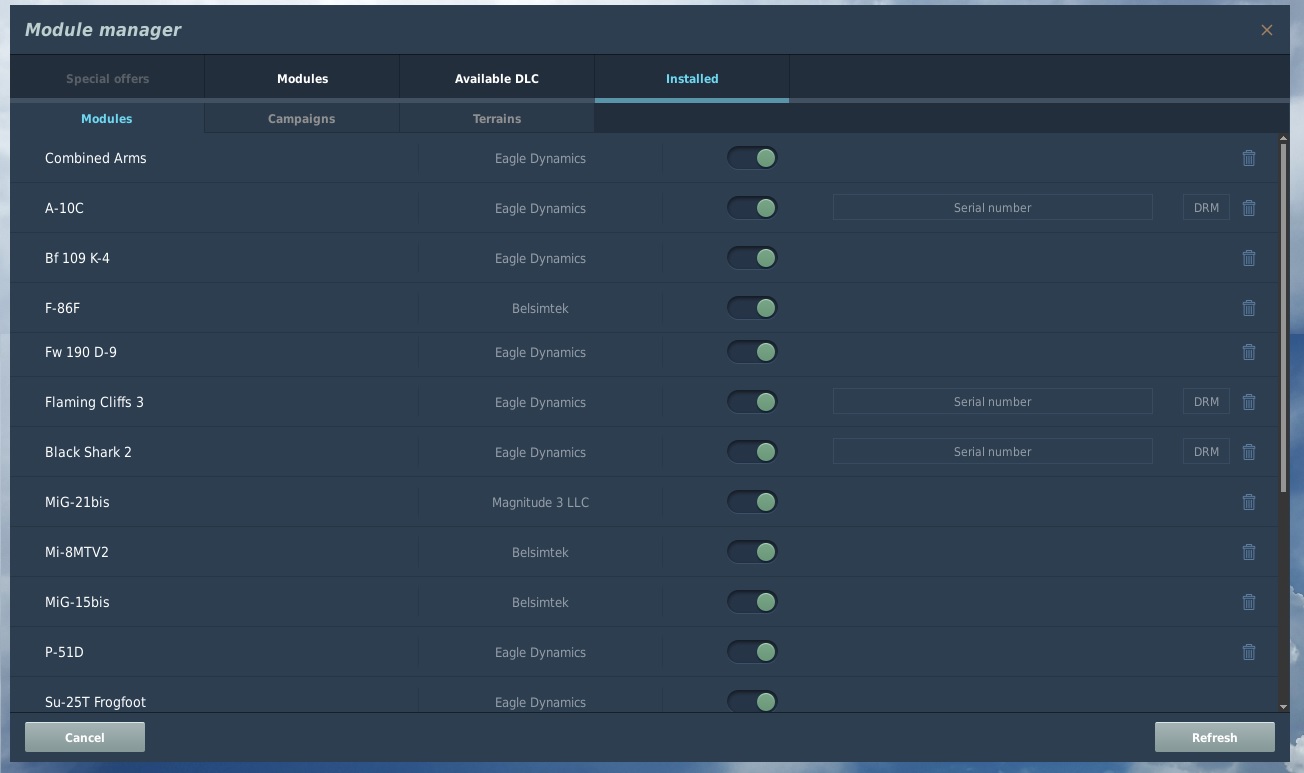
Task: Click the MiG-21bis module name
Action: pos(77,502)
